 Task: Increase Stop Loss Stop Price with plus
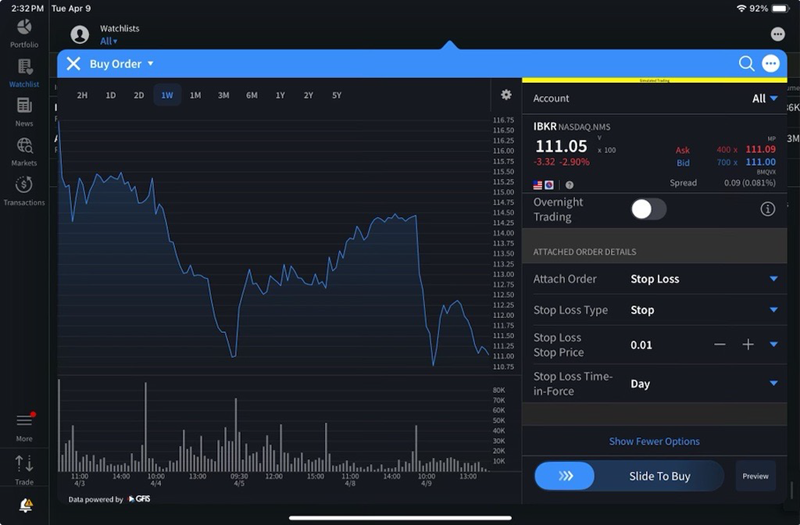(748, 344)
